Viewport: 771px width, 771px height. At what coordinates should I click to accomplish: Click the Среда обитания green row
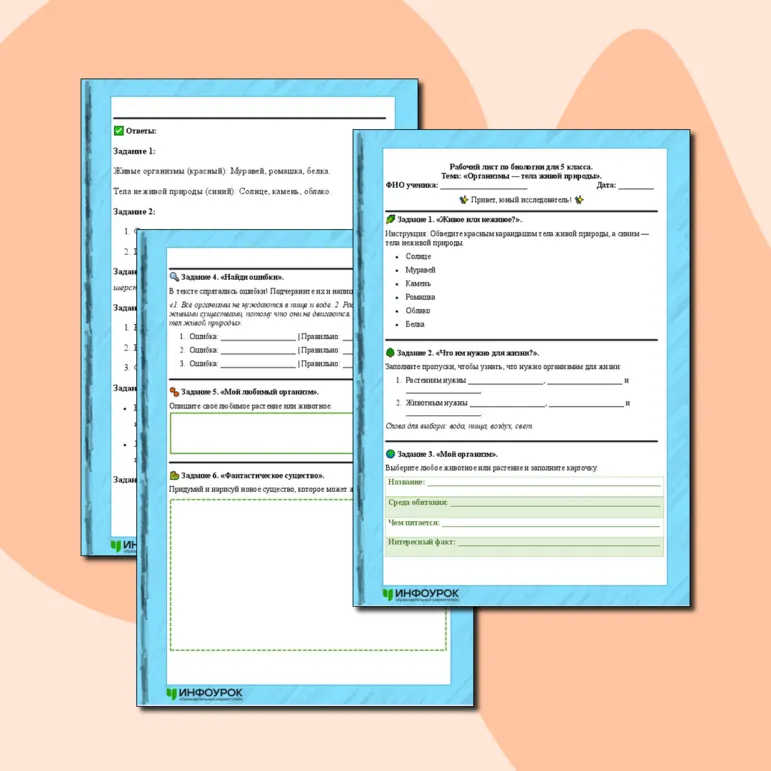(524, 506)
